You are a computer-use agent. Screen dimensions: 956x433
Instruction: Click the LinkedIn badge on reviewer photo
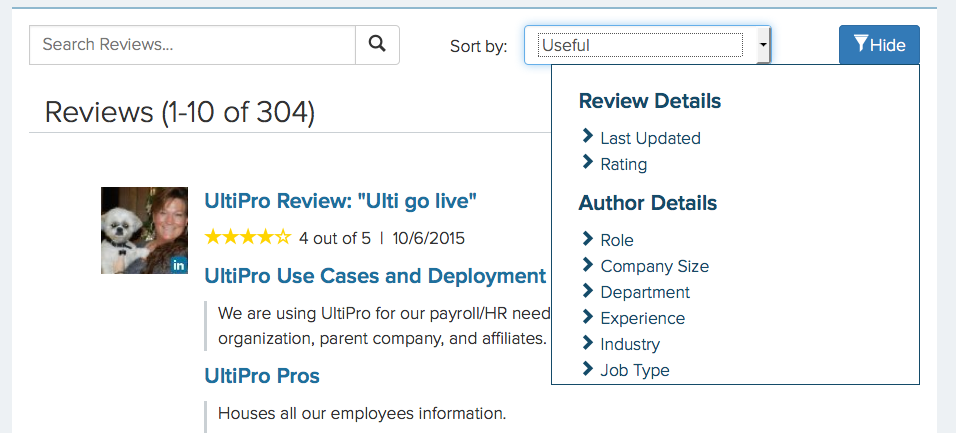pyautogui.click(x=179, y=265)
